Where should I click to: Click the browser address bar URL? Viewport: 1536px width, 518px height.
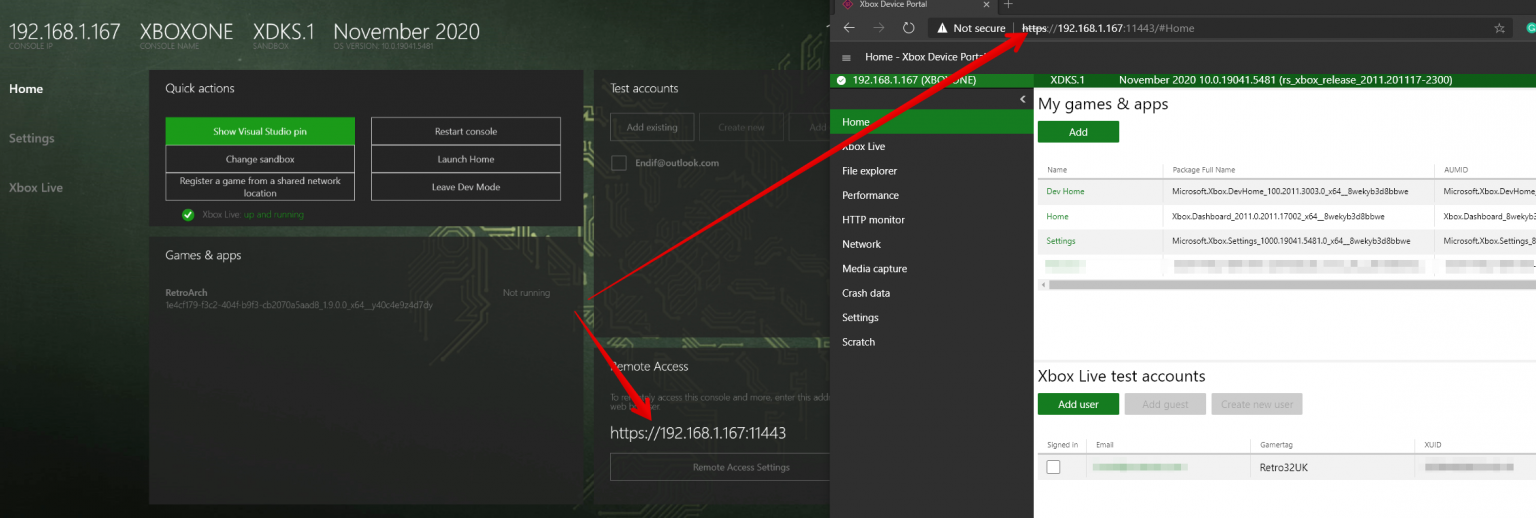[1108, 28]
